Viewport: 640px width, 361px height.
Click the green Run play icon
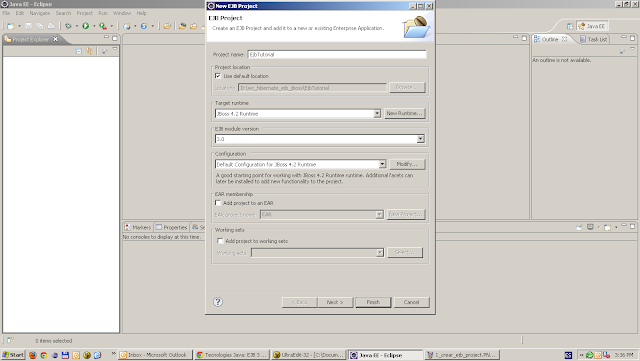click(x=85, y=26)
